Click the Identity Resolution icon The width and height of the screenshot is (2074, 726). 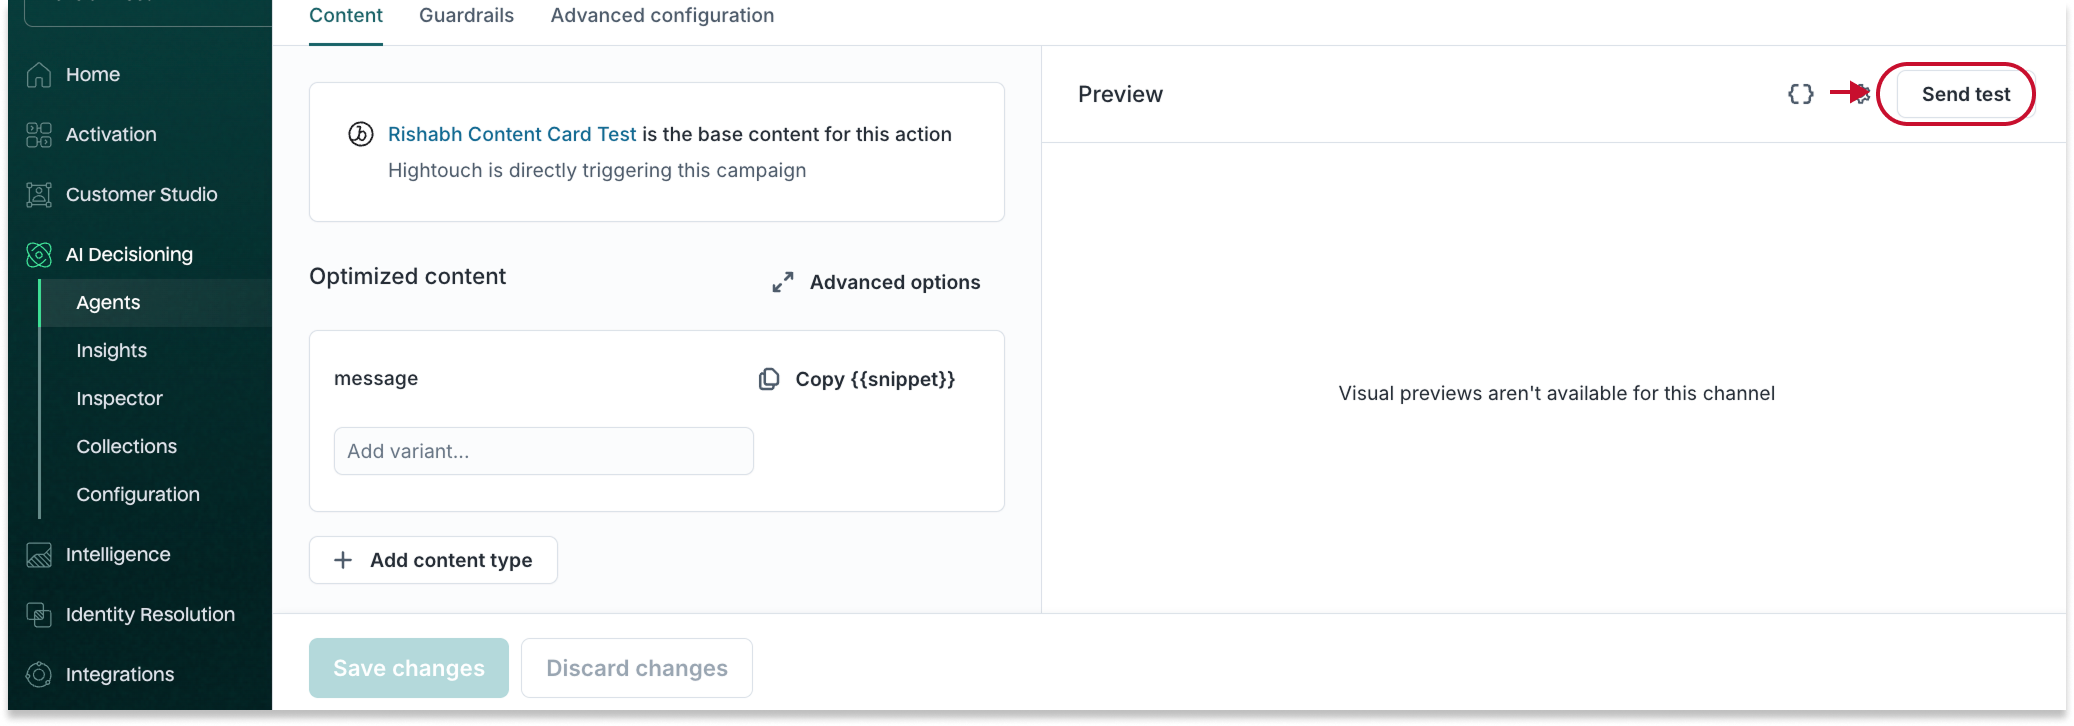tap(39, 615)
